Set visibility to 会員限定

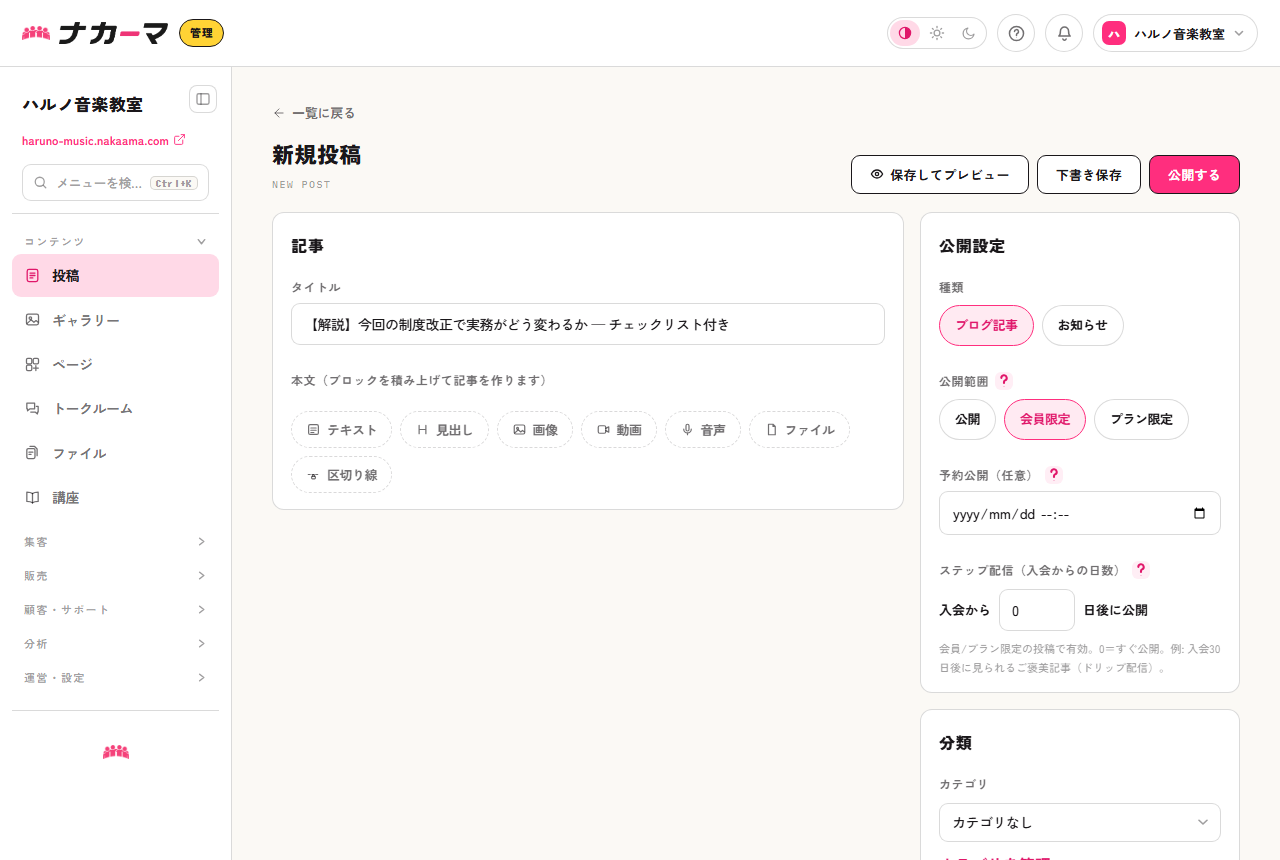[1045, 419]
